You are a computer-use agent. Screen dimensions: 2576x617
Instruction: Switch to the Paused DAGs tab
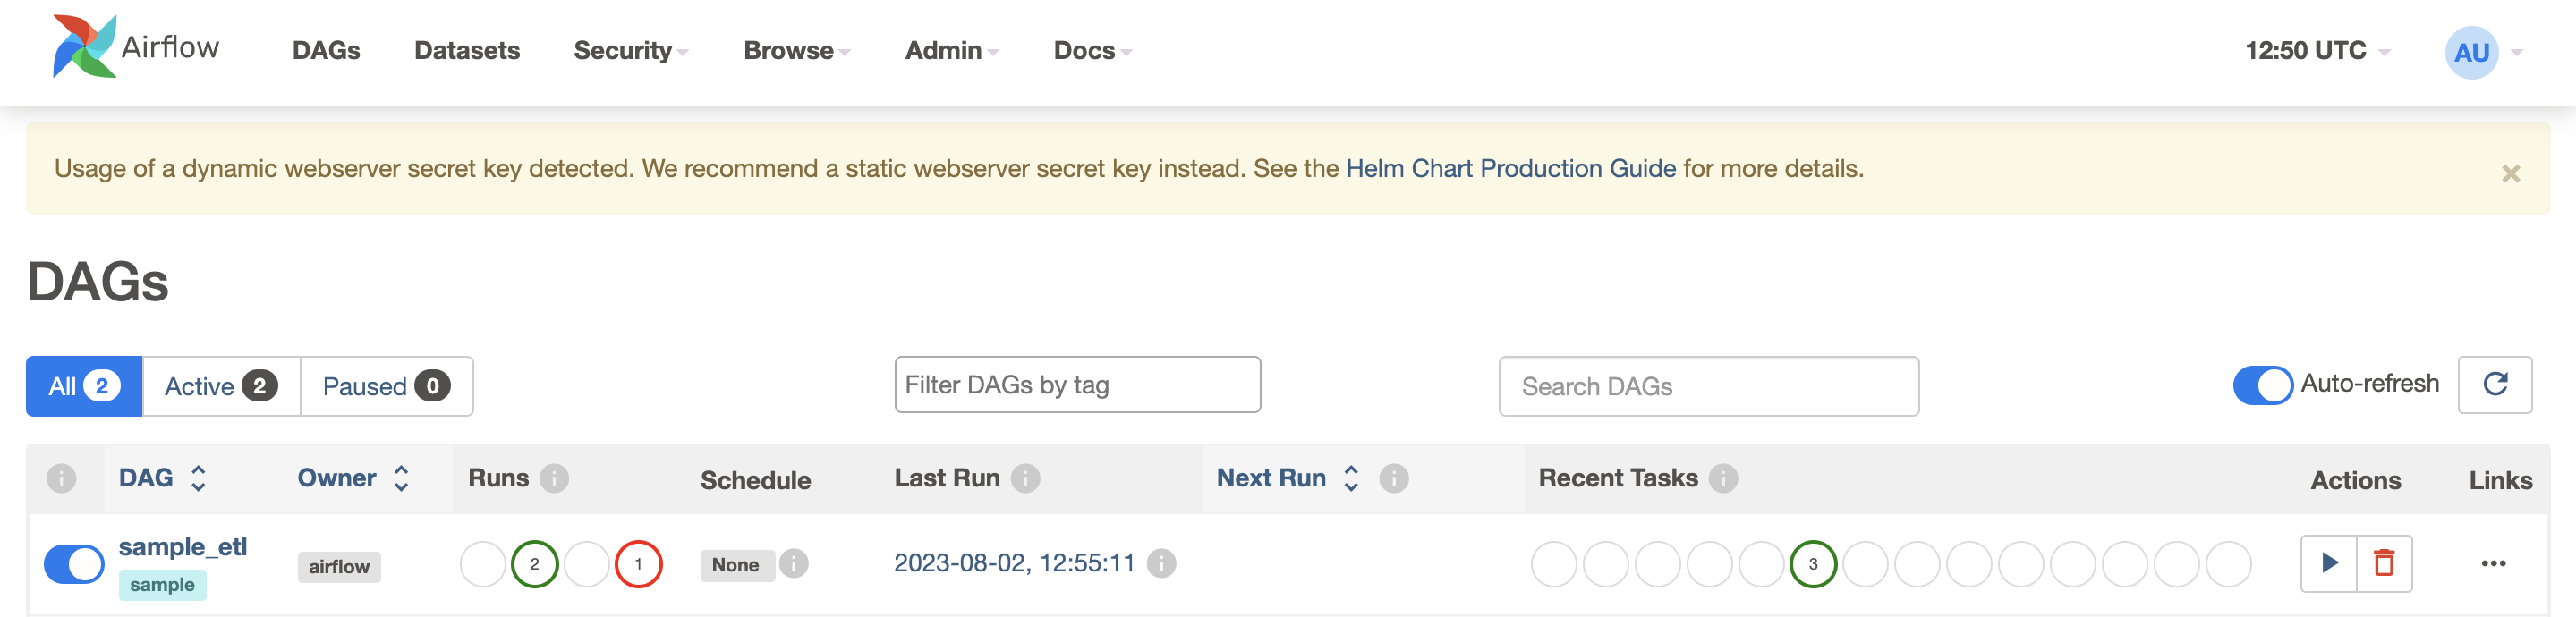click(385, 386)
